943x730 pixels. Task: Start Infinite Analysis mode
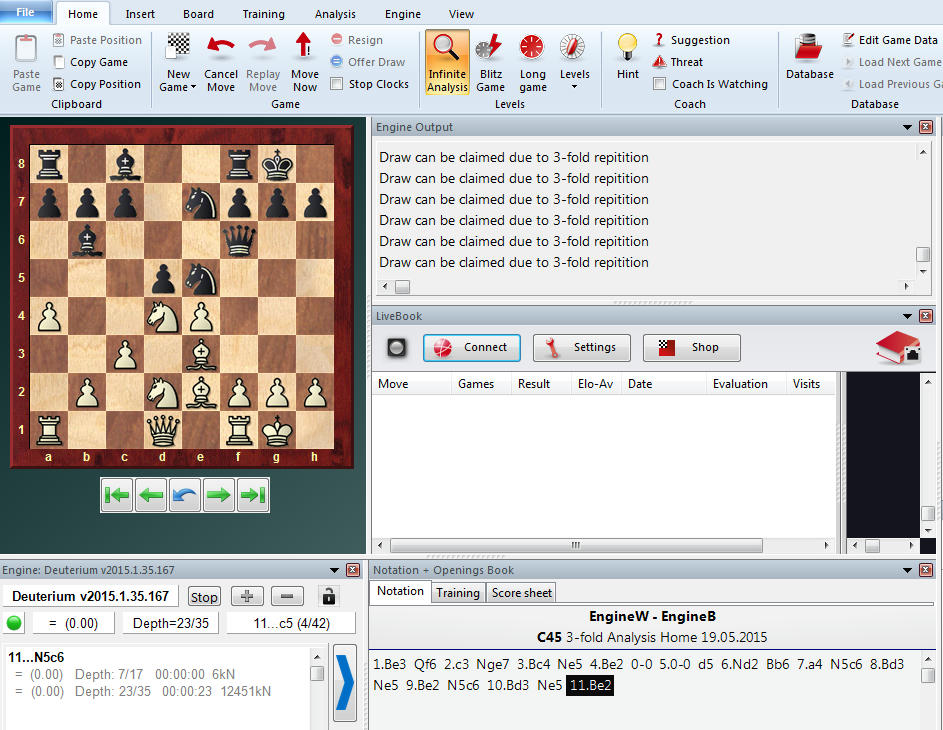pos(447,62)
